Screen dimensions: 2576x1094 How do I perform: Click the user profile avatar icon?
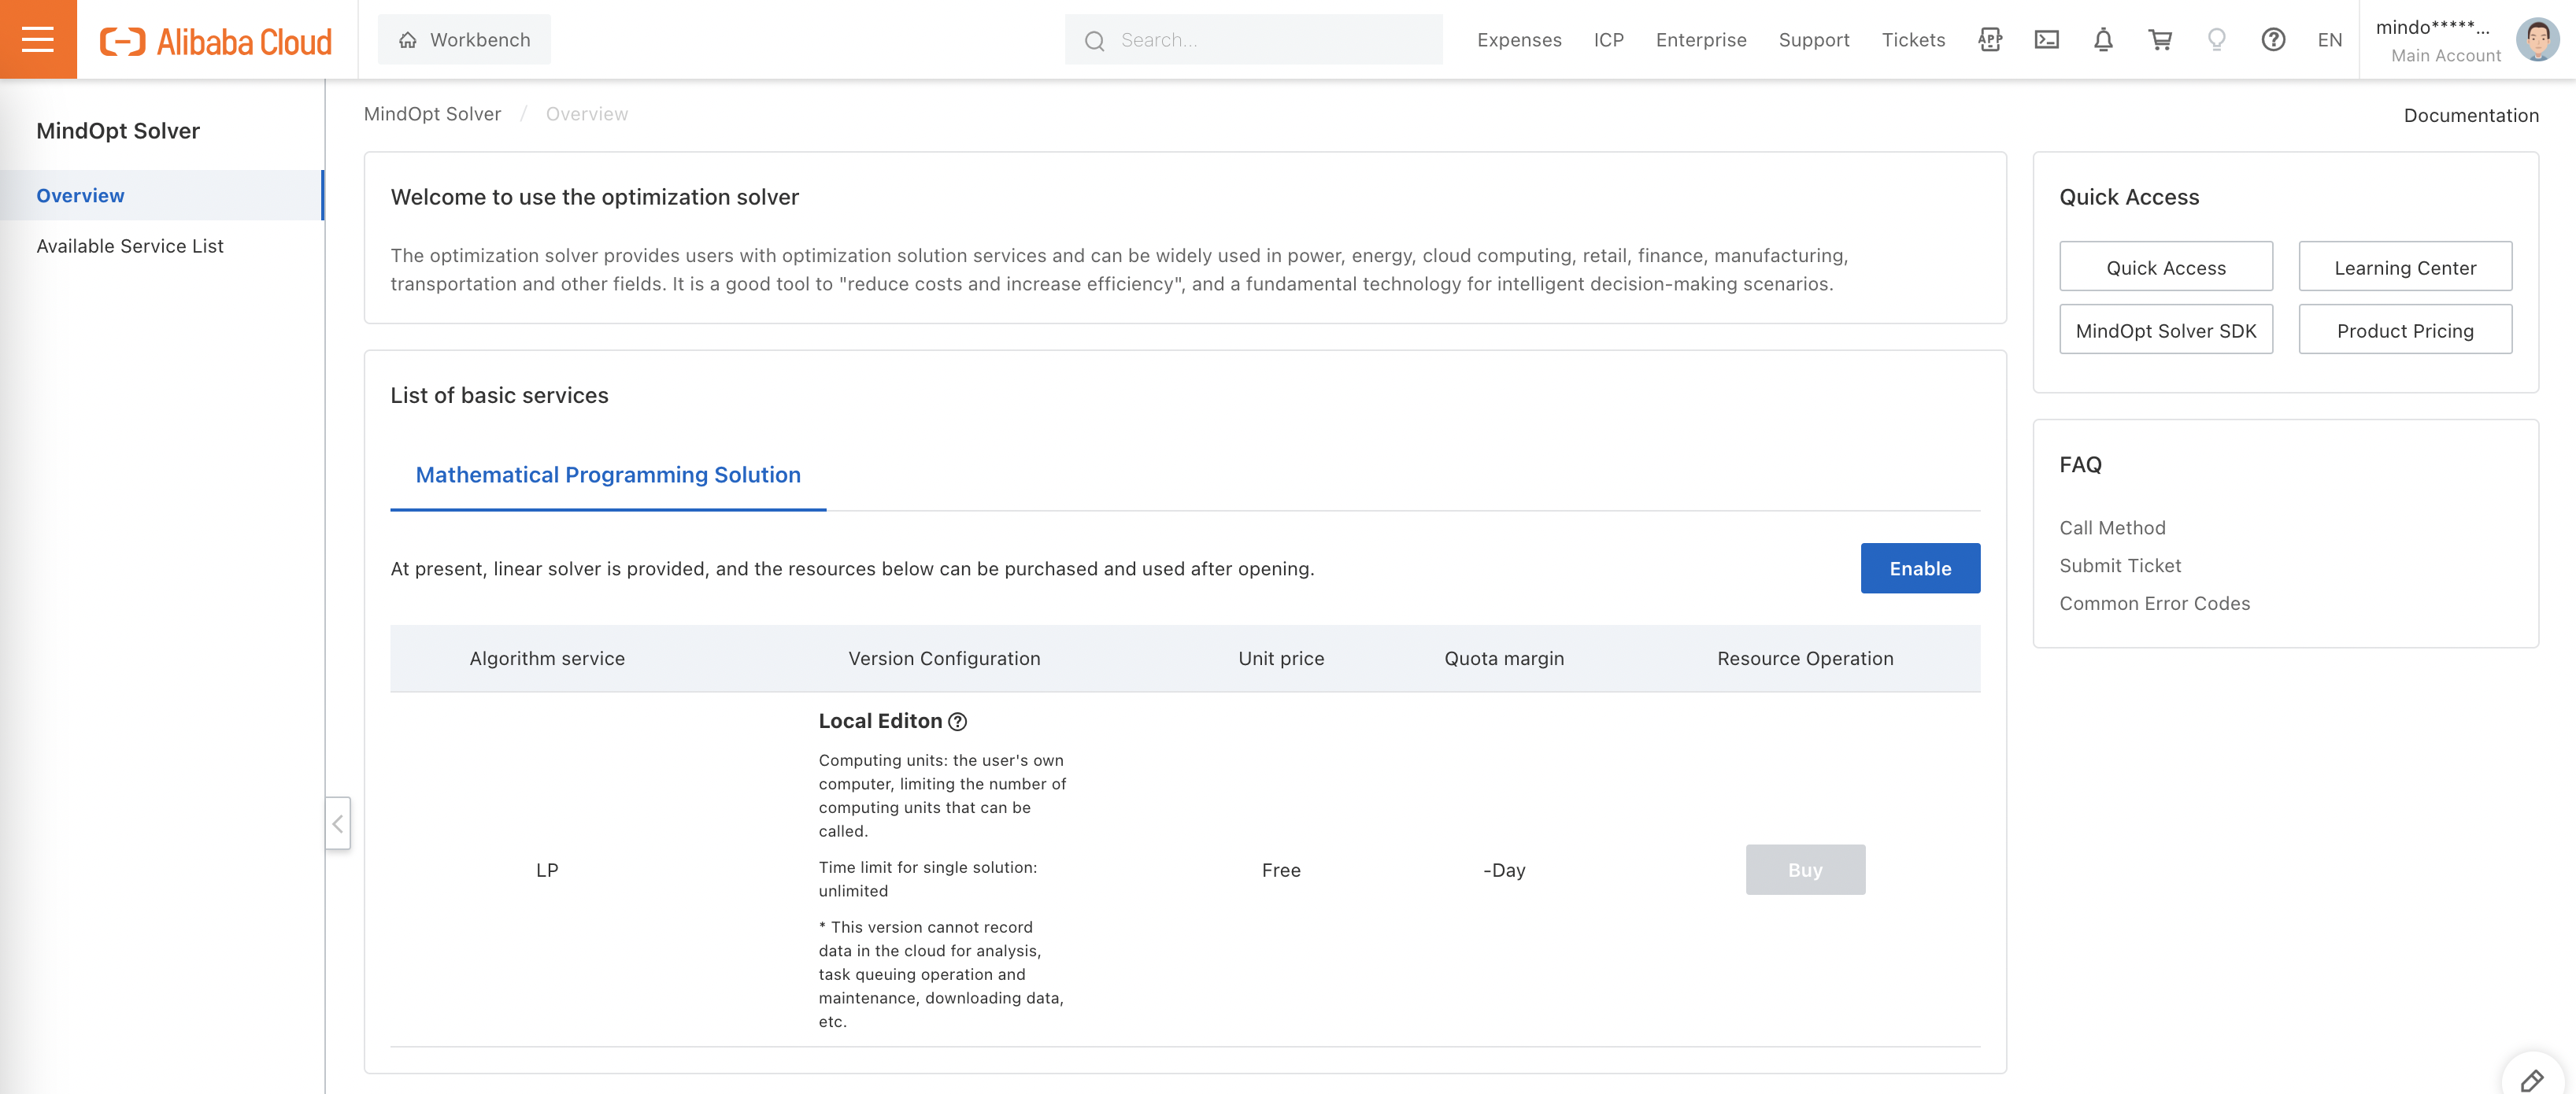[2537, 36]
